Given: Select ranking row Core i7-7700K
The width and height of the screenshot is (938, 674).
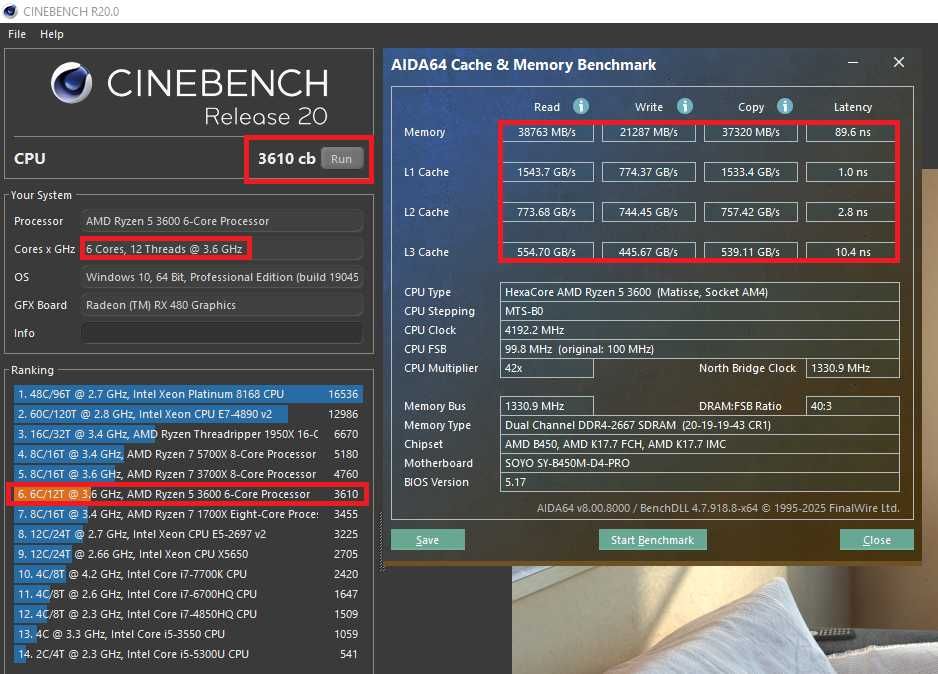Looking at the screenshot, I should [188, 574].
